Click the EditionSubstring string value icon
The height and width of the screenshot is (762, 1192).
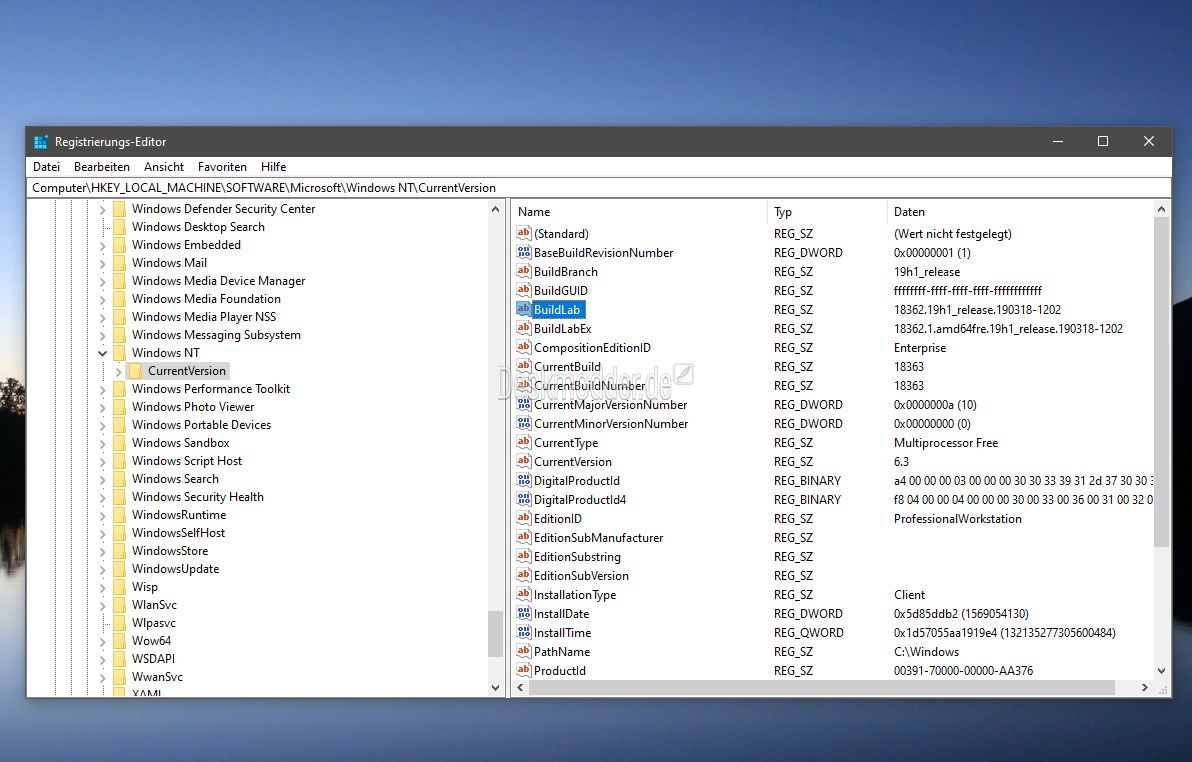523,557
